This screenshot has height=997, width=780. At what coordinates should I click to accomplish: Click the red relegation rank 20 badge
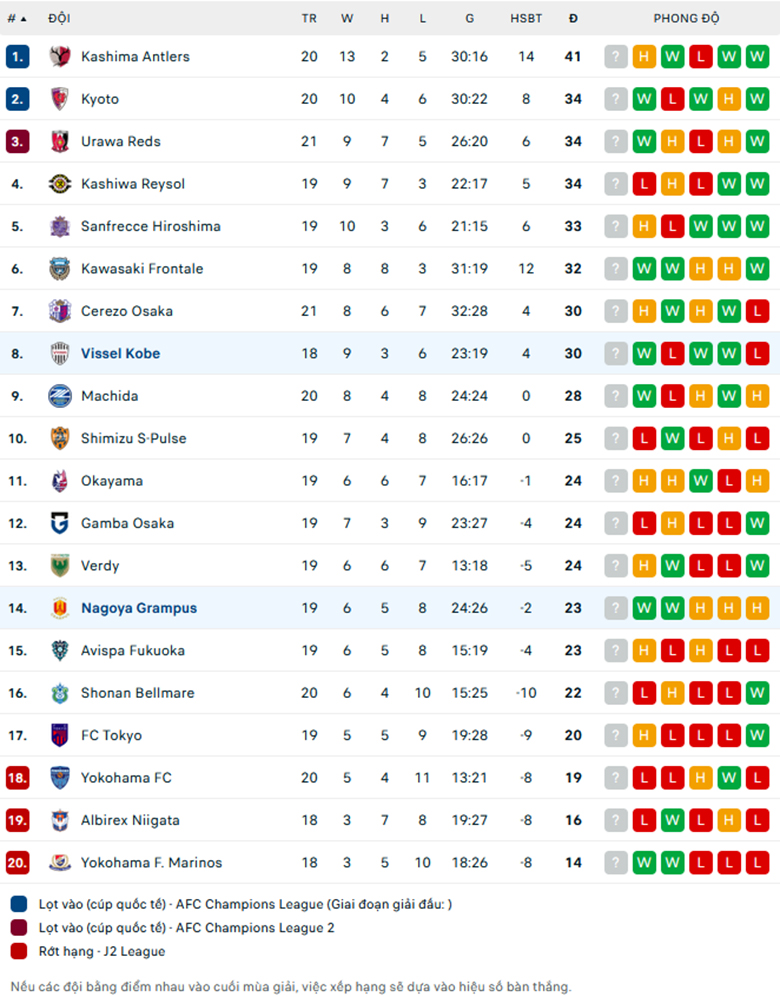coord(17,863)
